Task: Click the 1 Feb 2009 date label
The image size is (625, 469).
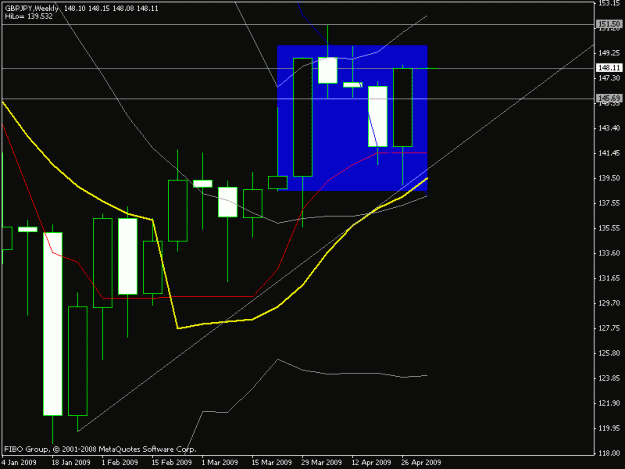Action: [120, 463]
